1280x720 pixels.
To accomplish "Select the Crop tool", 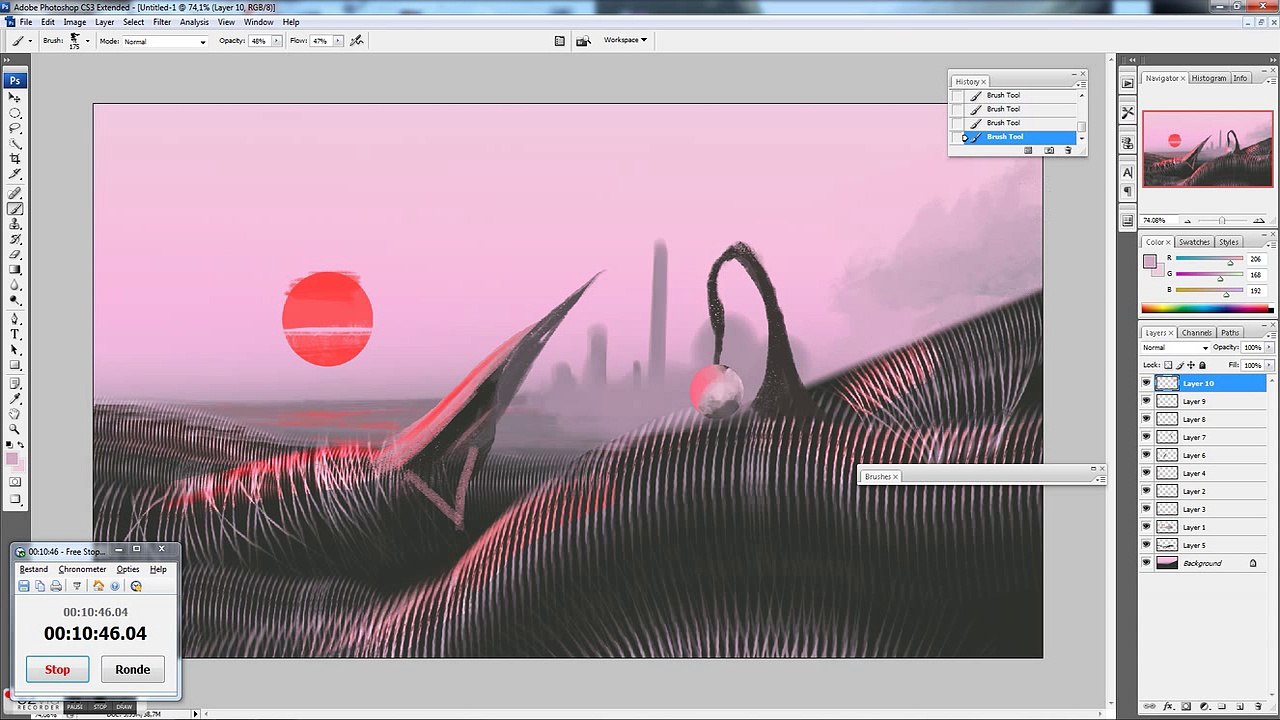I will (x=16, y=158).
